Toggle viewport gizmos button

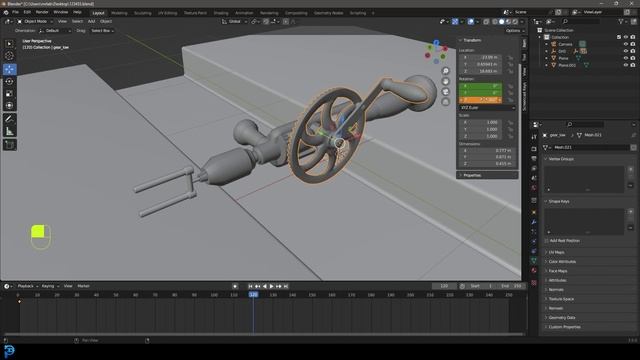coord(455,22)
